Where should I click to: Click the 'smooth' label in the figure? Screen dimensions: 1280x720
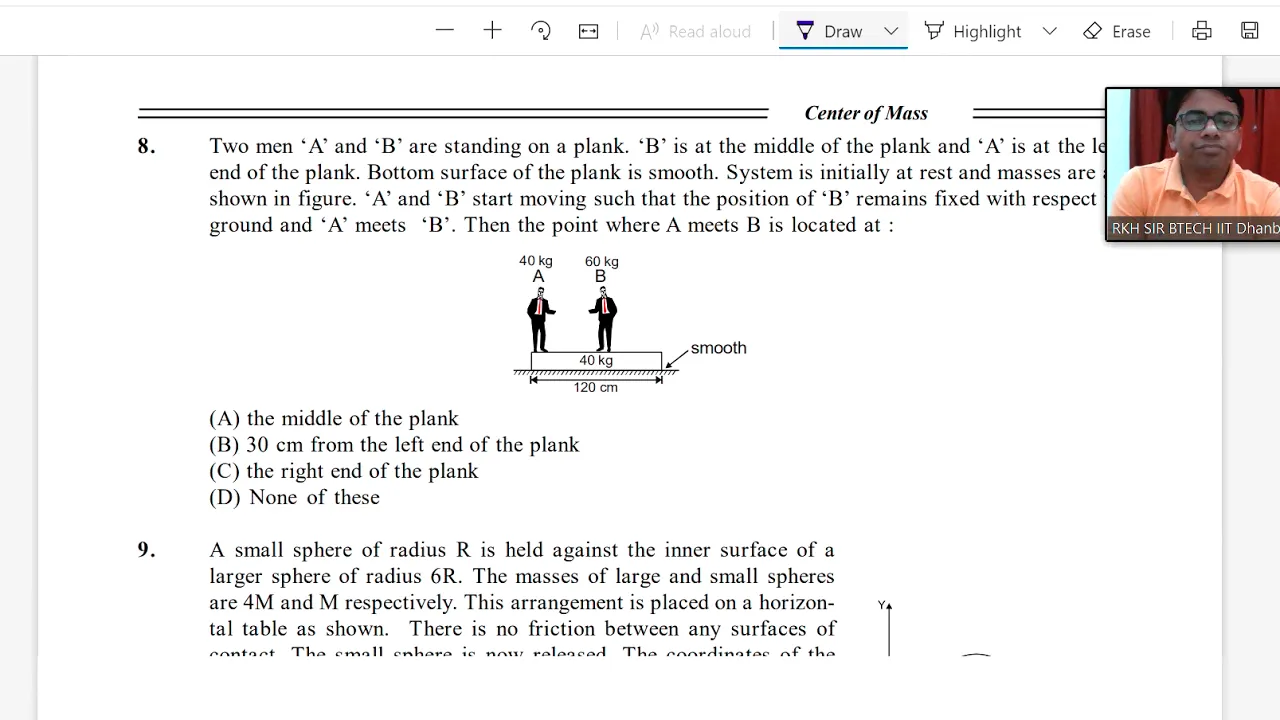[x=718, y=348]
